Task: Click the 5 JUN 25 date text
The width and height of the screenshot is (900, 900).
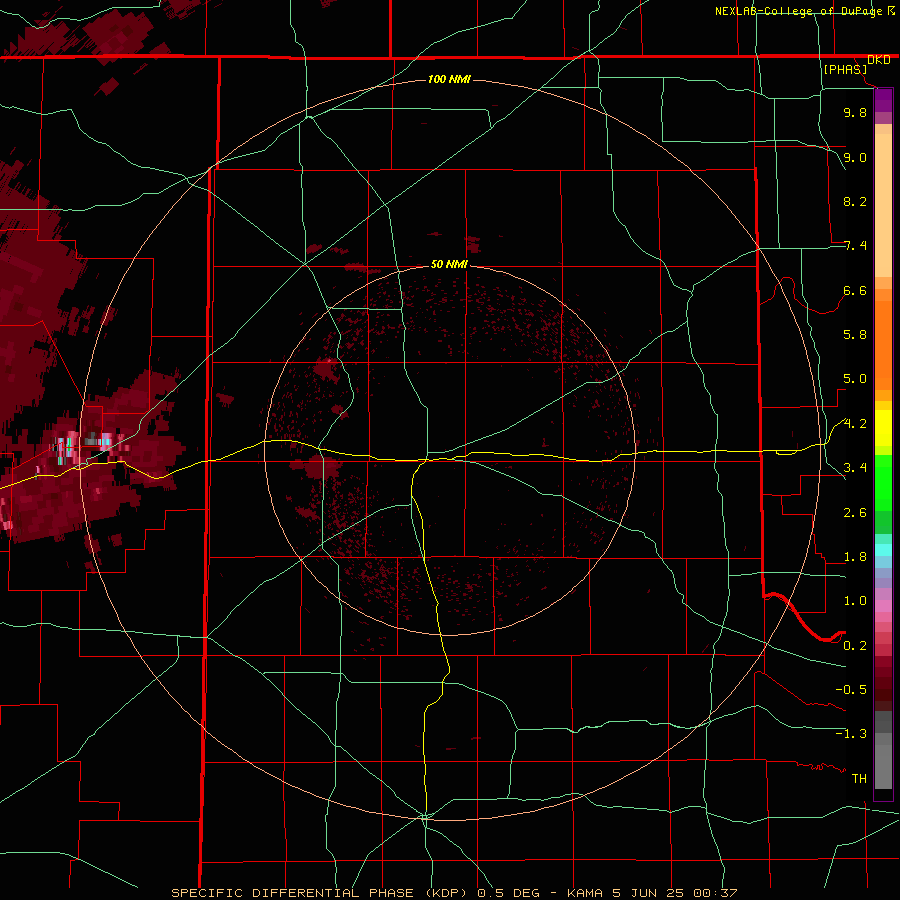Action: click(x=648, y=893)
